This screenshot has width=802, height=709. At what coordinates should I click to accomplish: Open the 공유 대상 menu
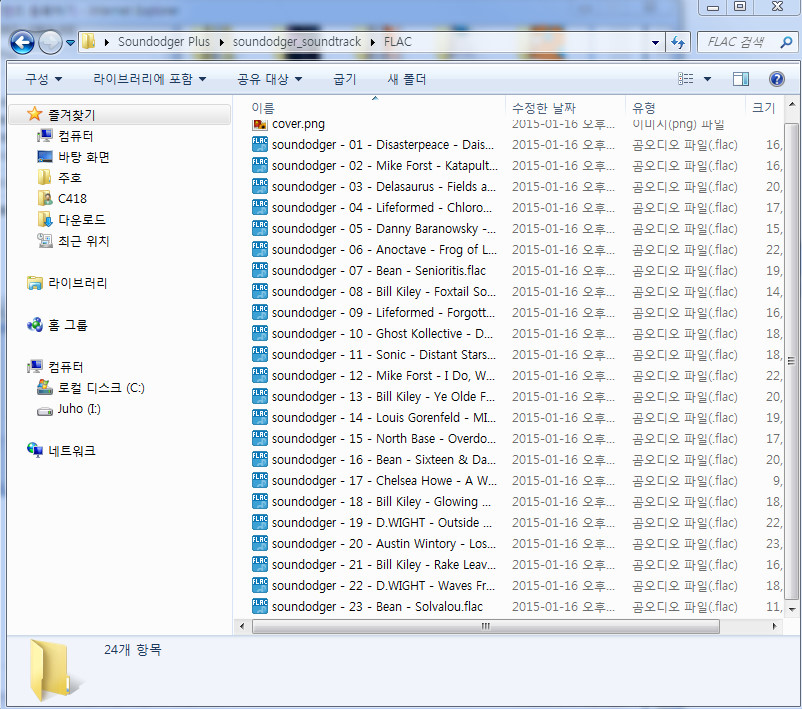point(269,79)
